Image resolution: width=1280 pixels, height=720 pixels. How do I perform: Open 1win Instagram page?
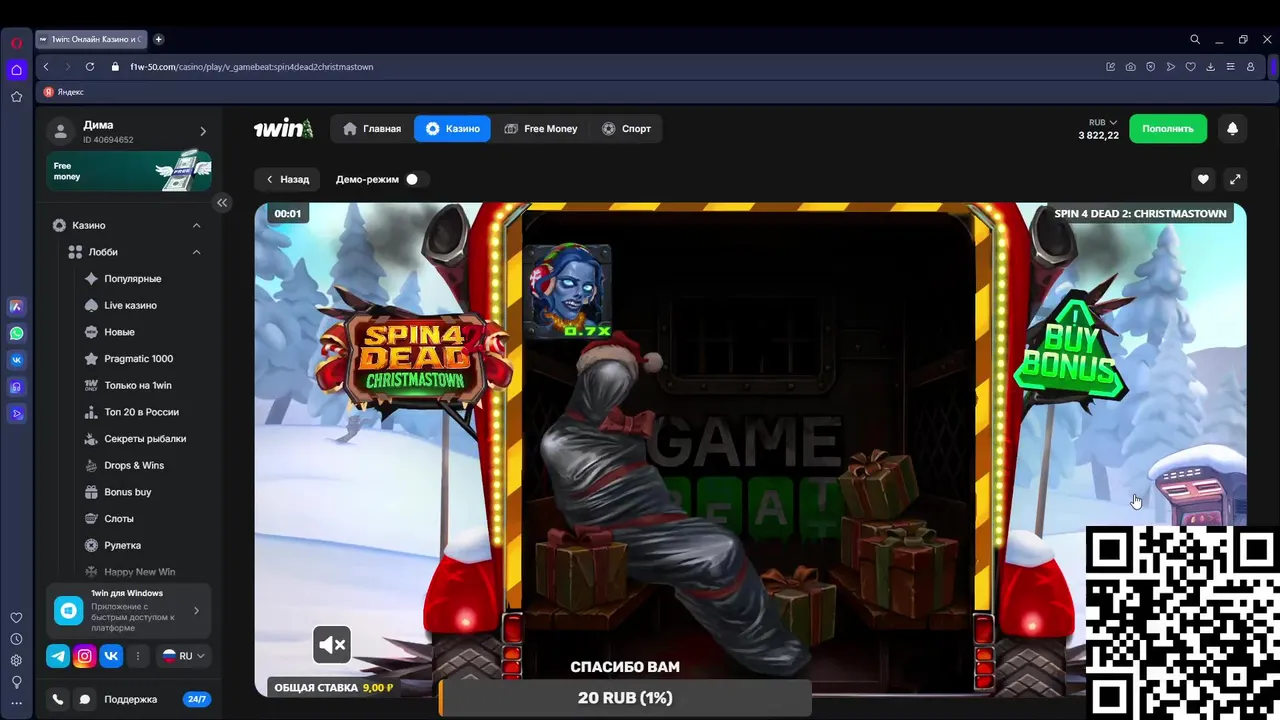[85, 656]
